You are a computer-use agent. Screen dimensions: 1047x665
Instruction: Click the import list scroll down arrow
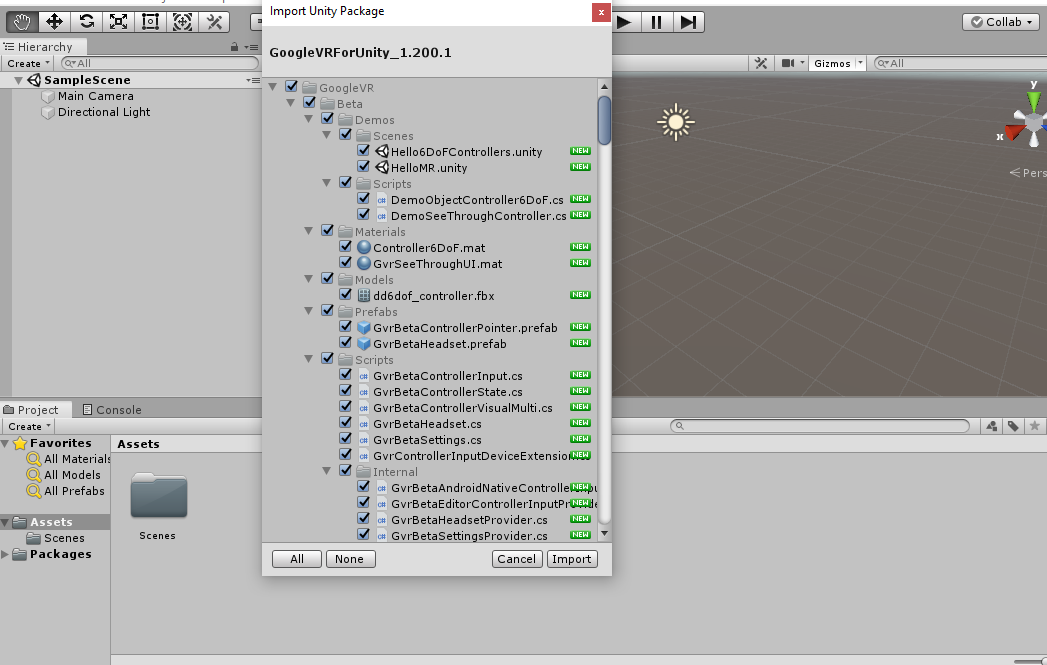pos(604,533)
